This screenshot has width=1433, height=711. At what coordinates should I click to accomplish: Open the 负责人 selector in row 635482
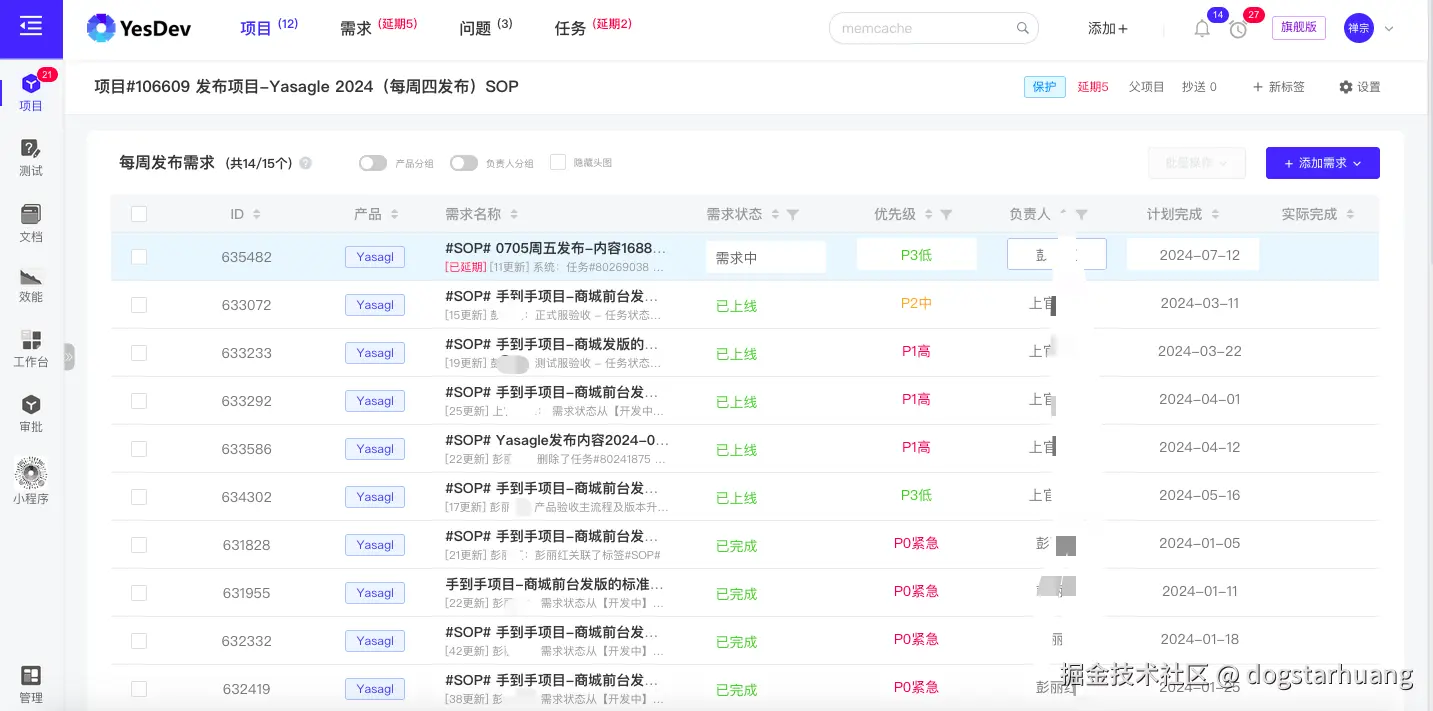click(x=1056, y=254)
